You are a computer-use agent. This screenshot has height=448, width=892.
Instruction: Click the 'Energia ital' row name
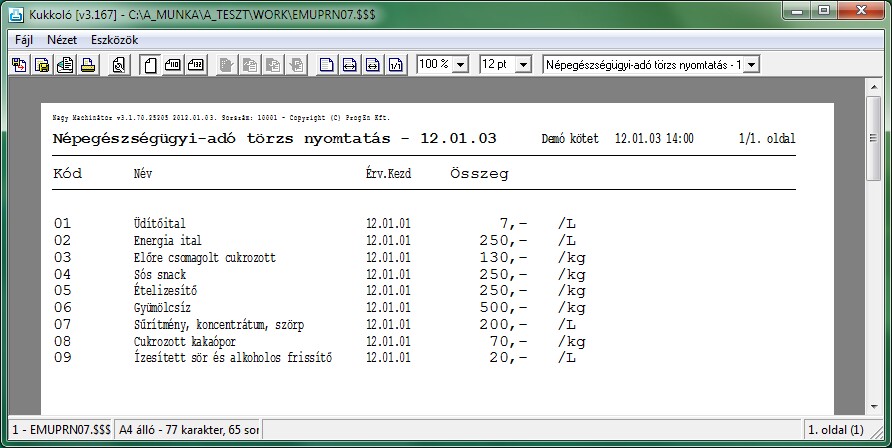167,240
